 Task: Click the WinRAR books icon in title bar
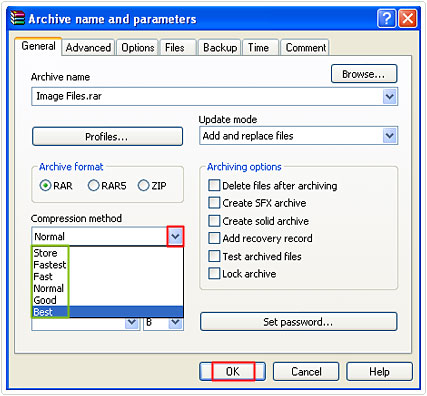(18, 18)
